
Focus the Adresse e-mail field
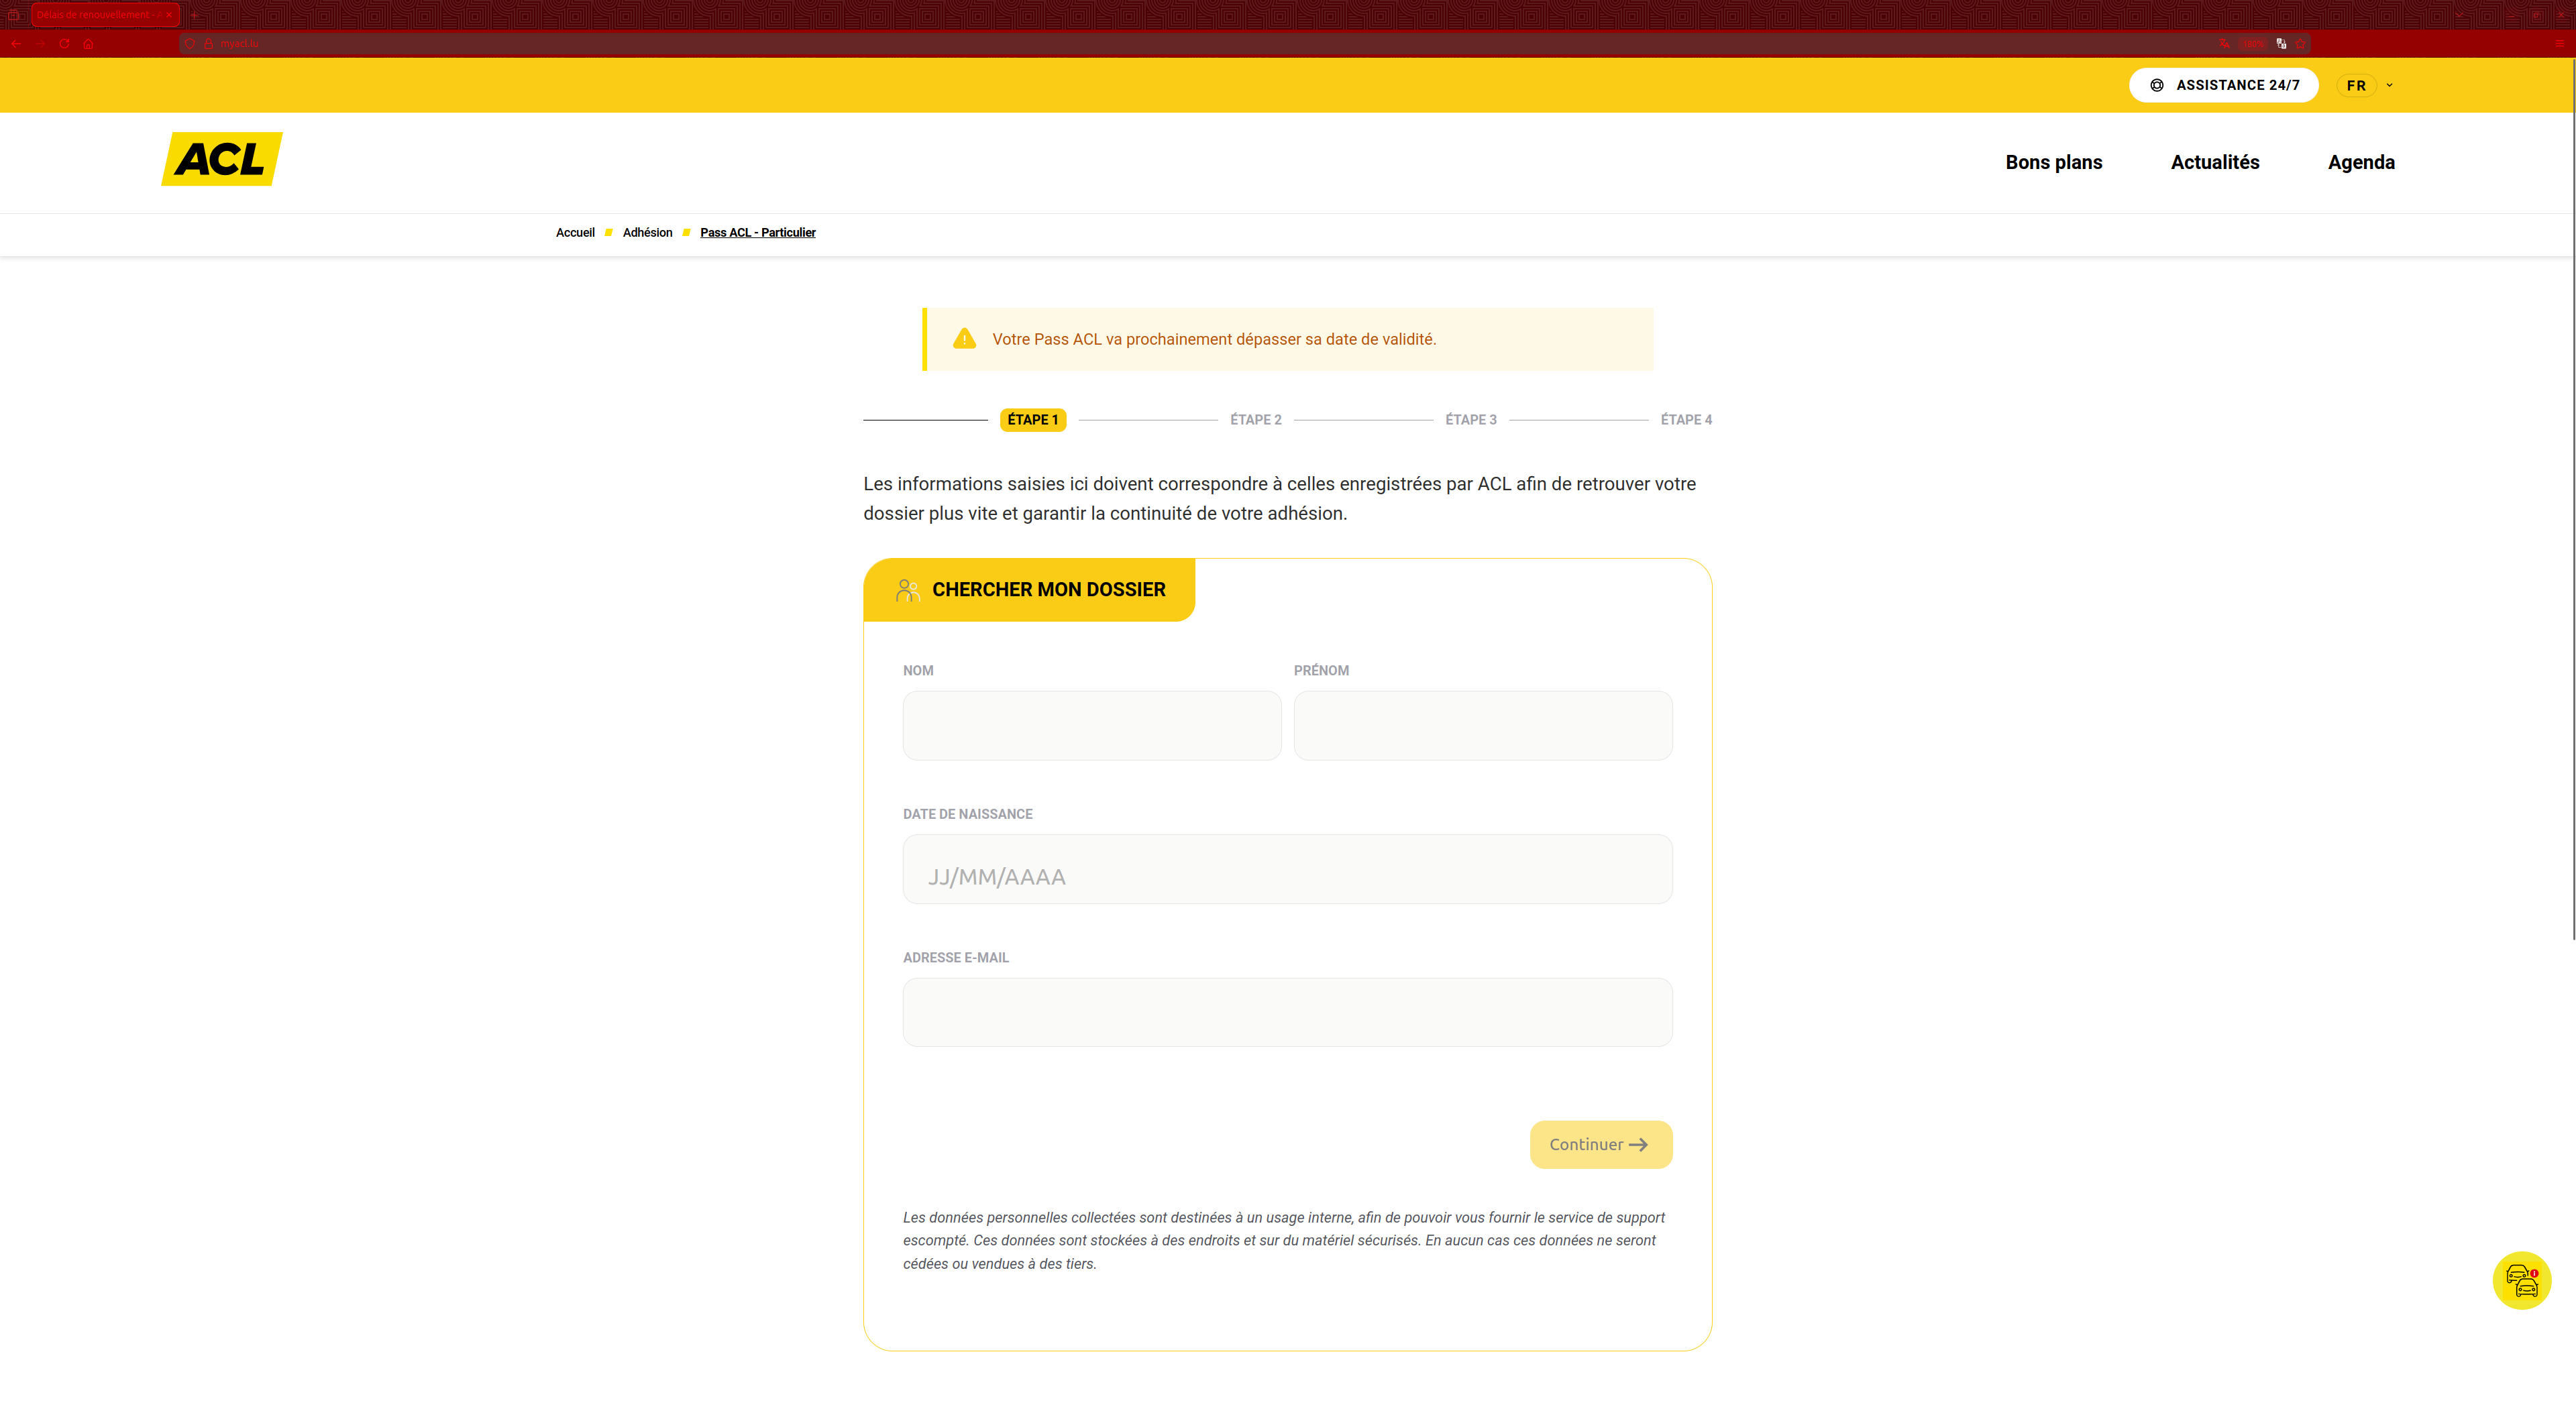pyautogui.click(x=1287, y=1012)
